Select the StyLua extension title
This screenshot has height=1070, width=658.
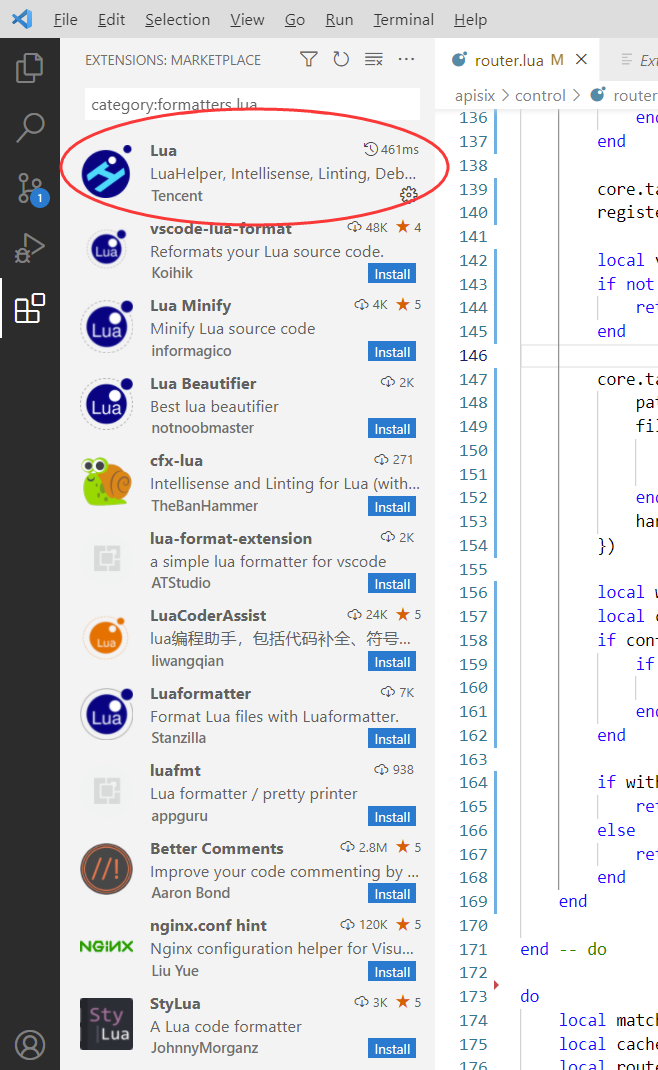[x=175, y=1004]
